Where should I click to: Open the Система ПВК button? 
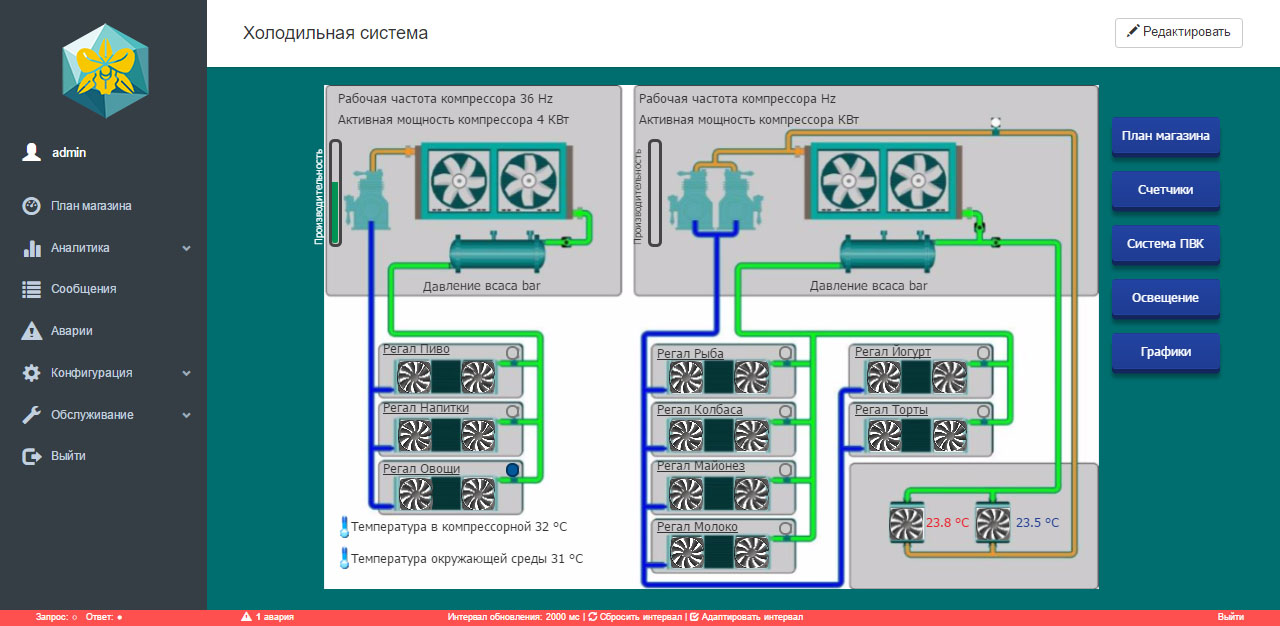pos(1165,244)
